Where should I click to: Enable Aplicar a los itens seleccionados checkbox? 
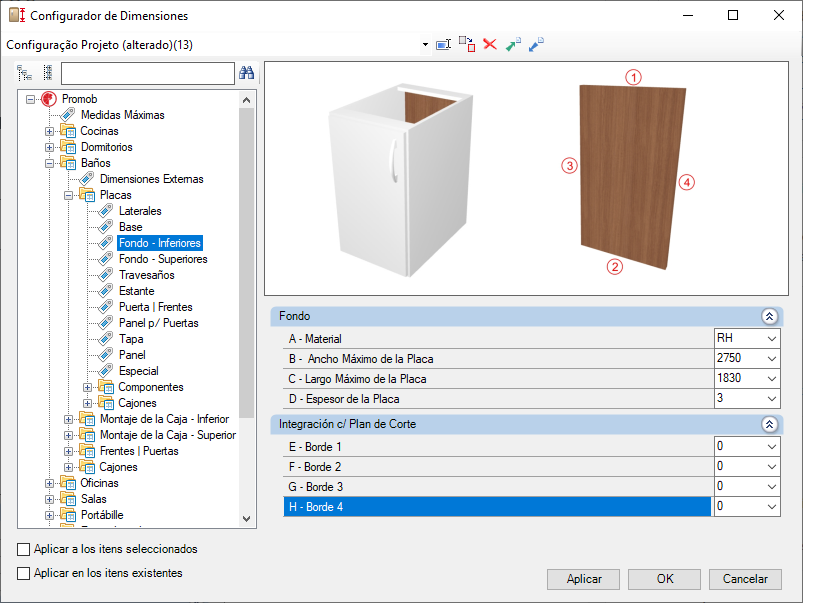tap(23, 549)
